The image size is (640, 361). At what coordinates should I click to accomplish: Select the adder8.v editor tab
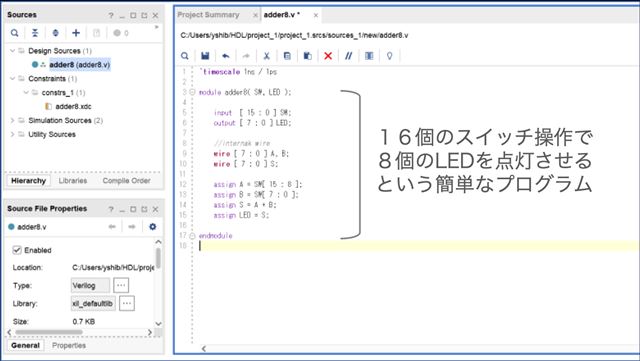coord(282,15)
